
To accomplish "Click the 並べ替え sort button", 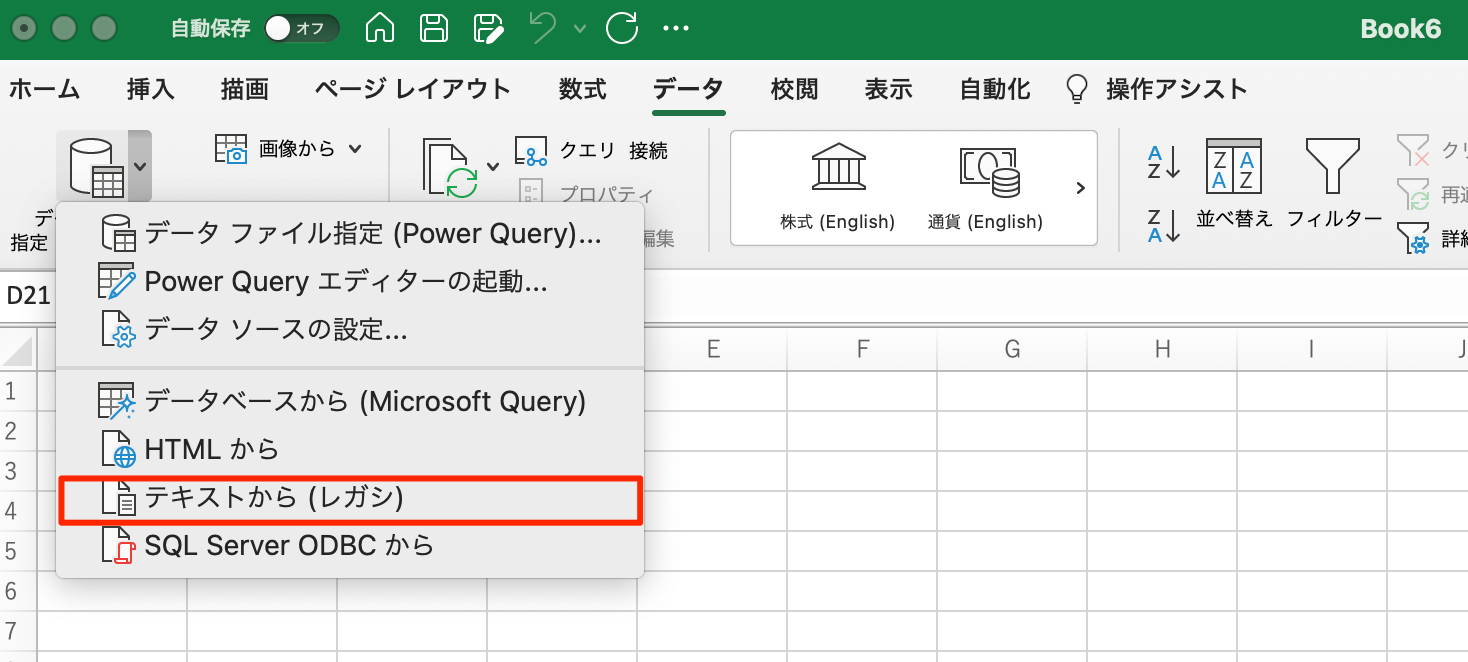I will (1234, 183).
